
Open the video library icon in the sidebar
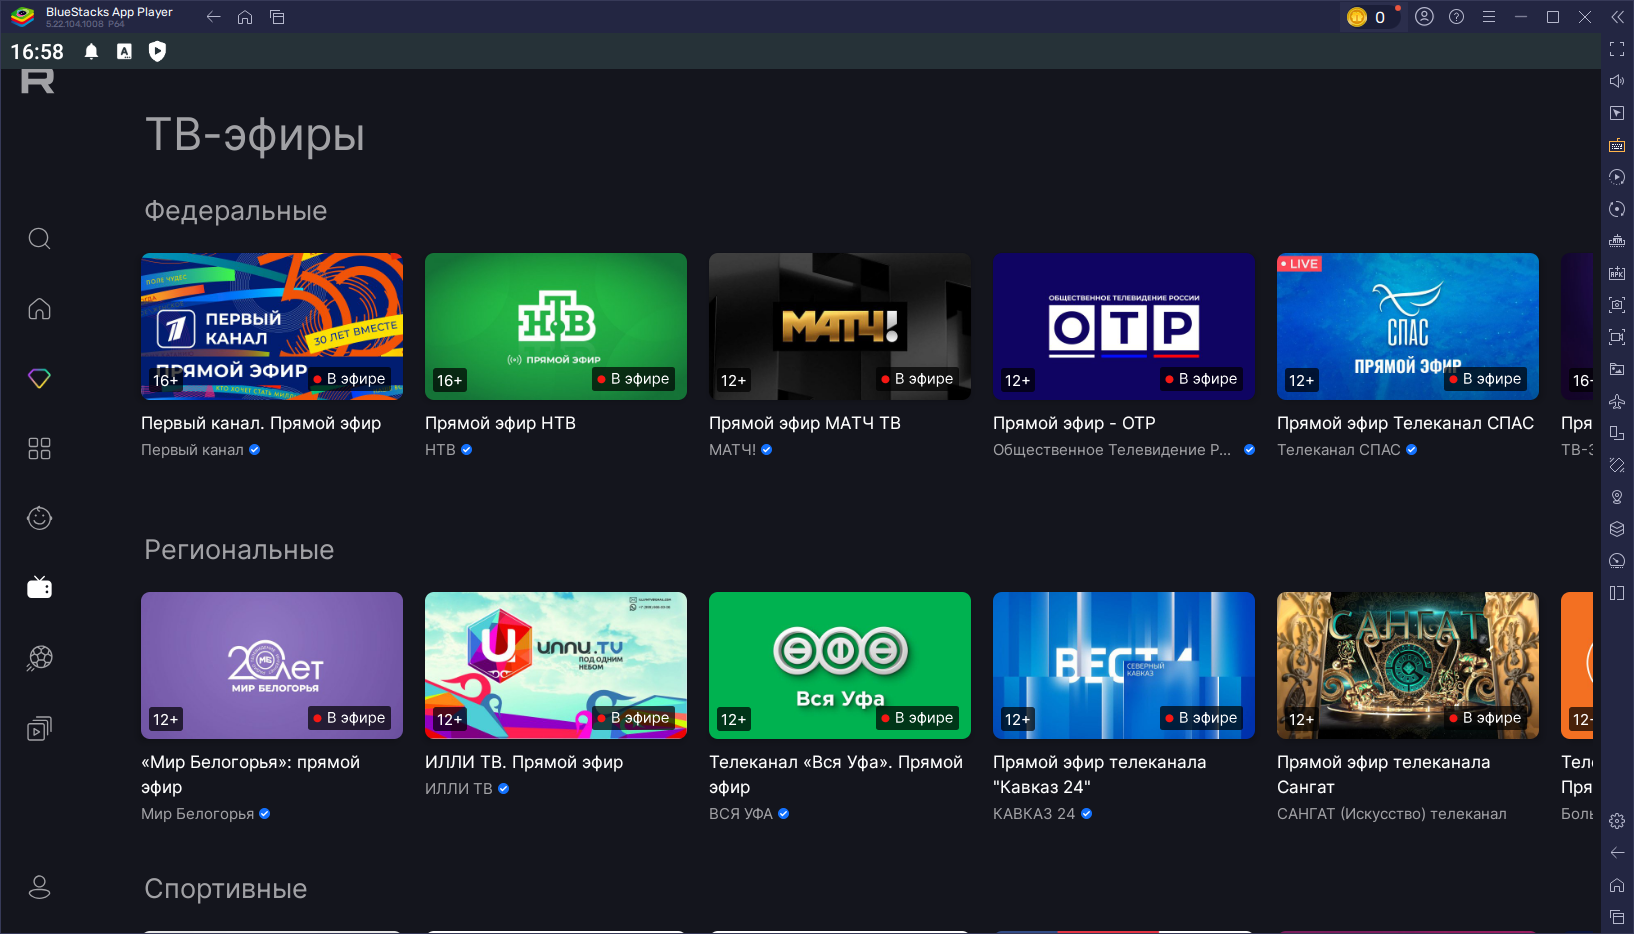tap(39, 728)
